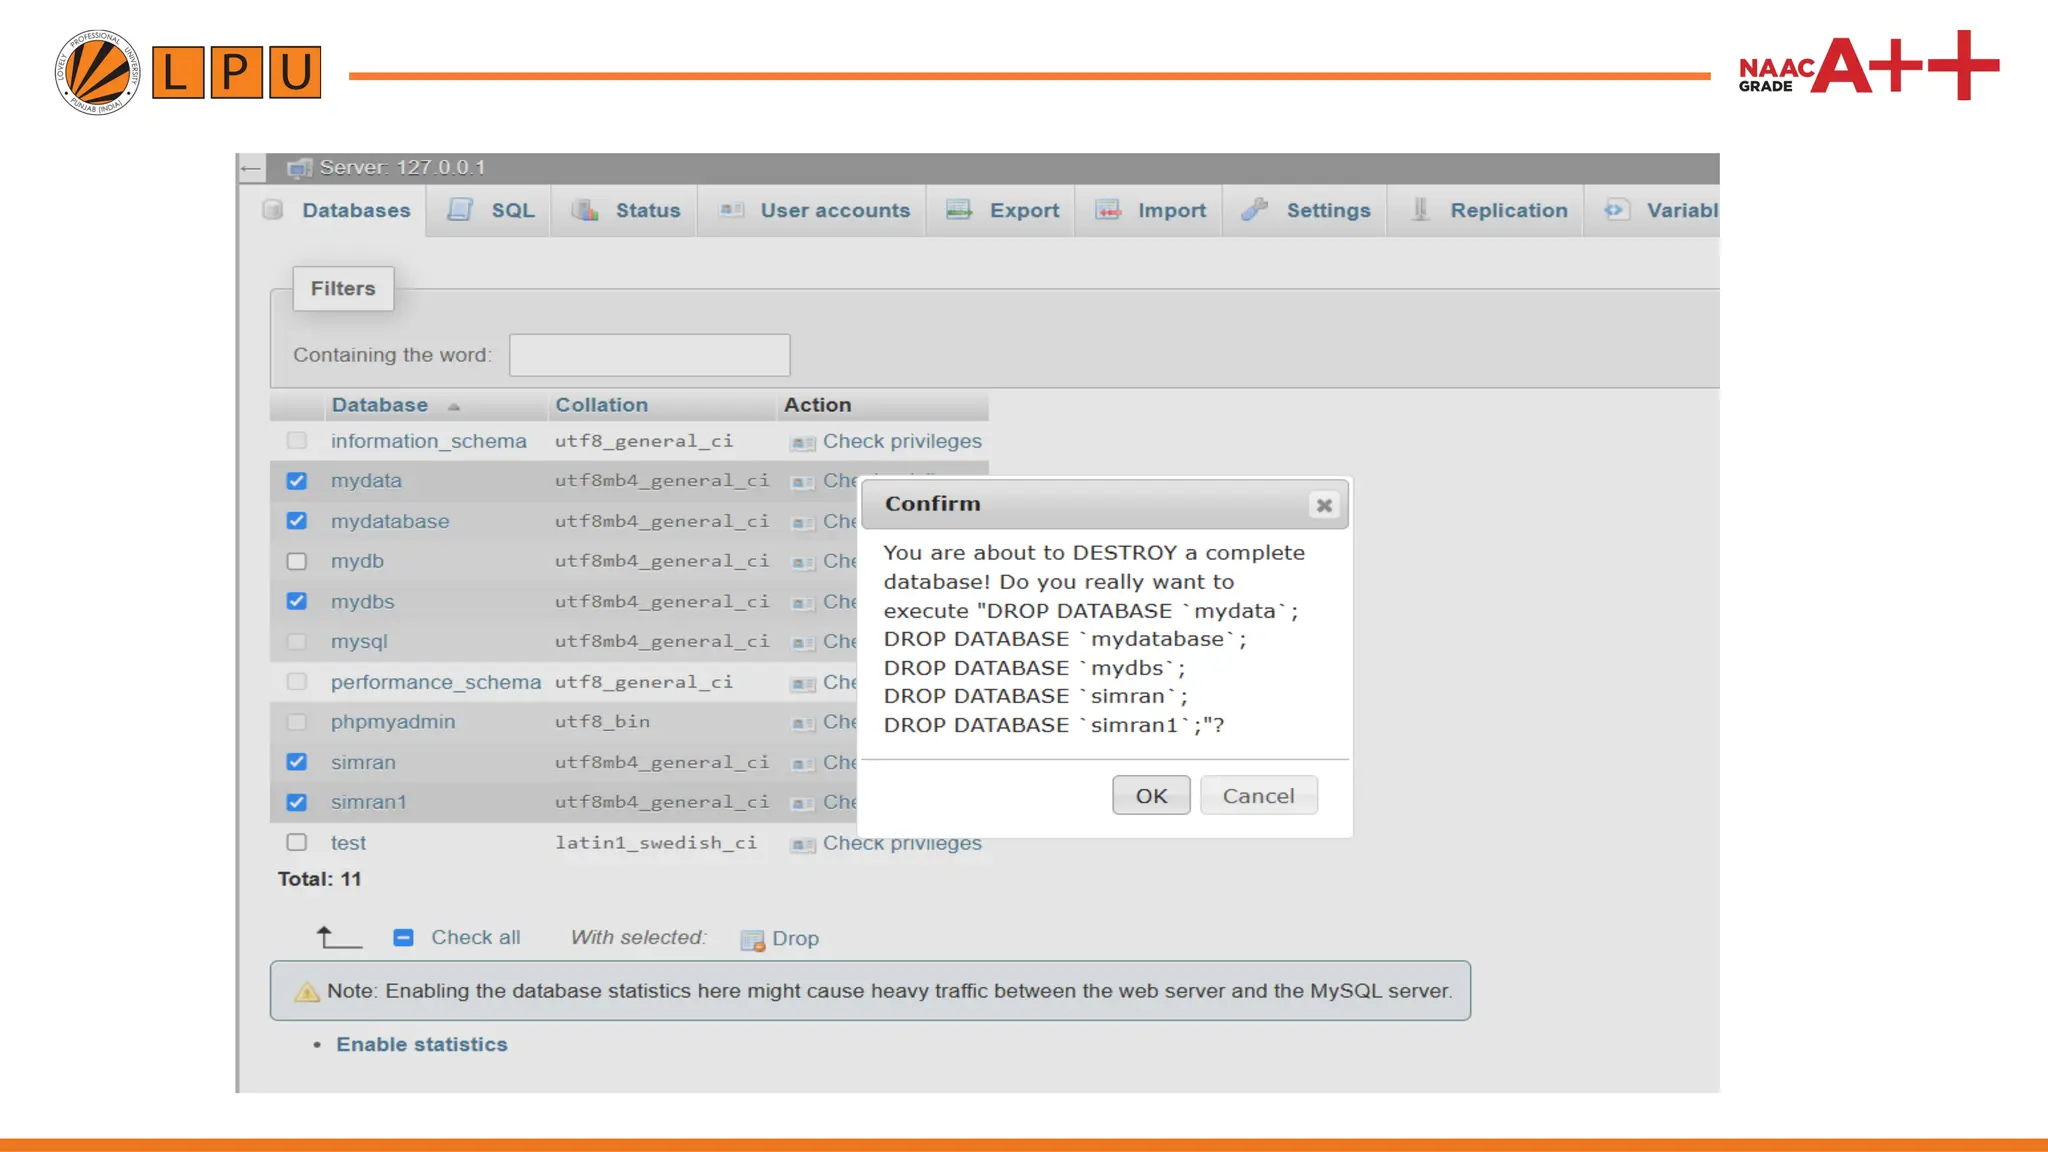Open the SQL tab

pyautogui.click(x=512, y=210)
